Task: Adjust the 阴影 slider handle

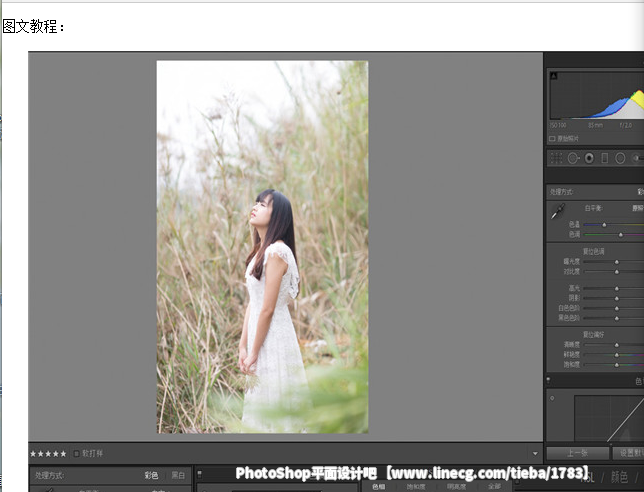Action: 616,299
